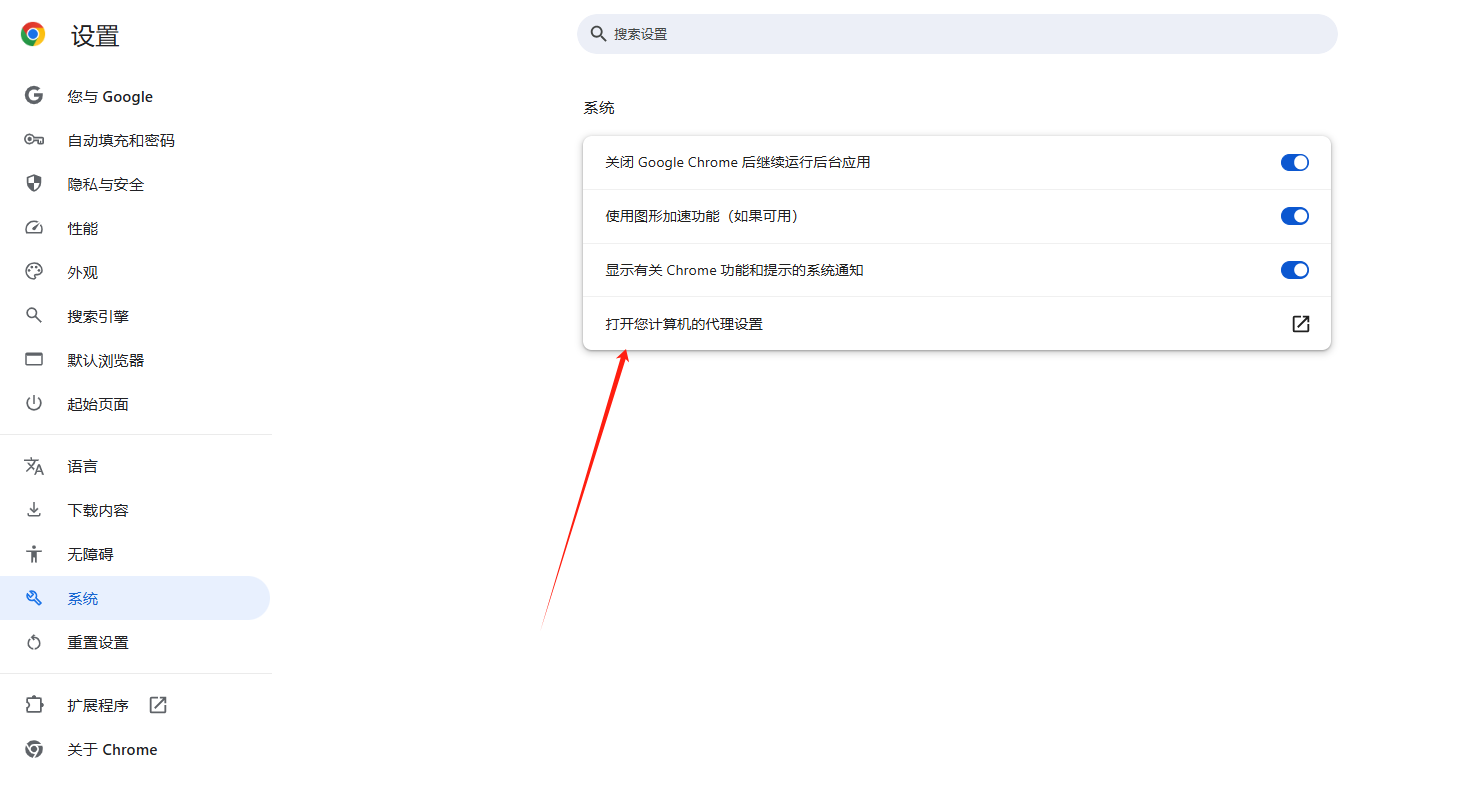Screen dimensions: 1470x808
Task: Click the 系统 section heading
Action: pyautogui.click(x=599, y=108)
